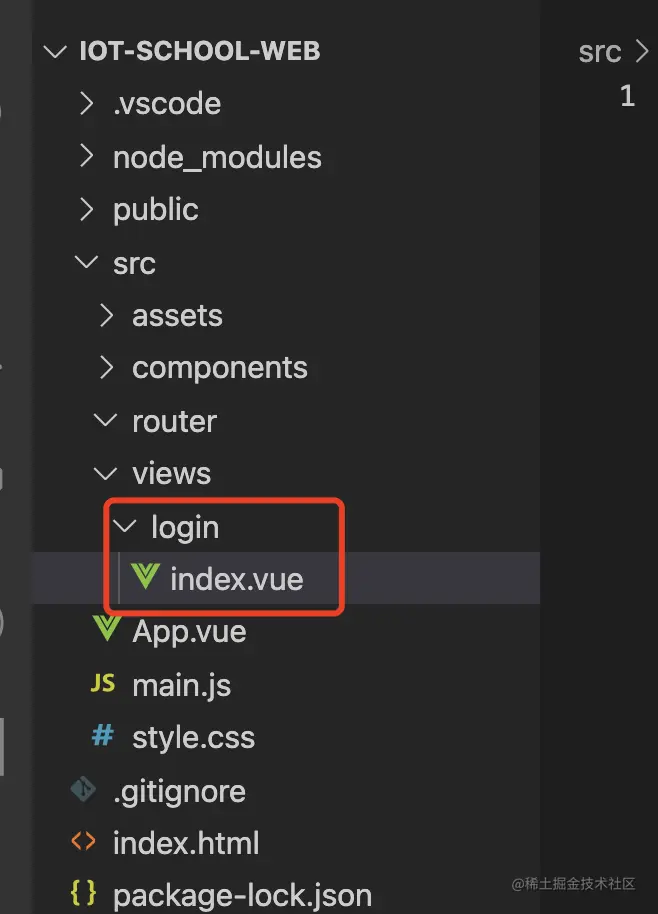Select the .vscode folder name
The width and height of the screenshot is (658, 914).
[x=167, y=104]
